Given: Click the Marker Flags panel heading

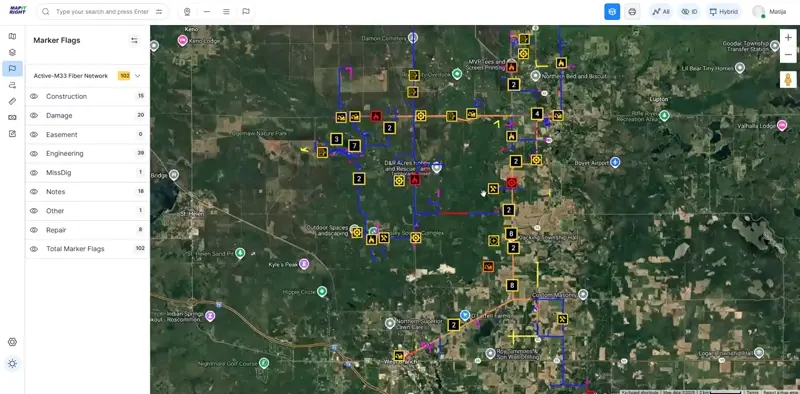Looking at the screenshot, I should click(57, 40).
